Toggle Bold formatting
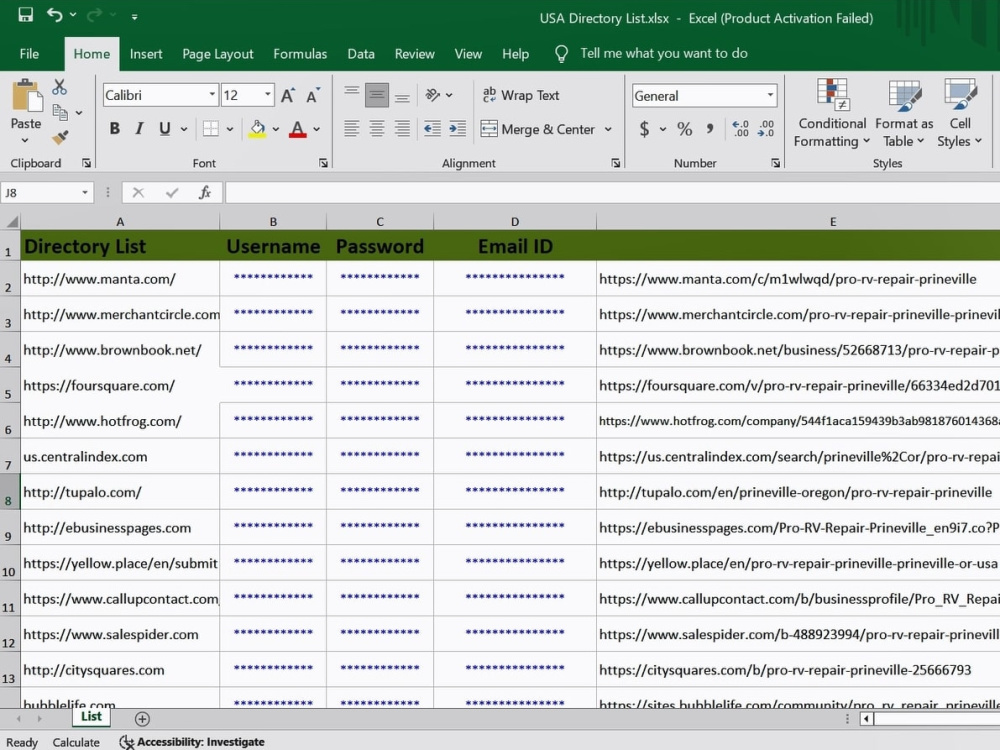1000x750 pixels. (115, 129)
